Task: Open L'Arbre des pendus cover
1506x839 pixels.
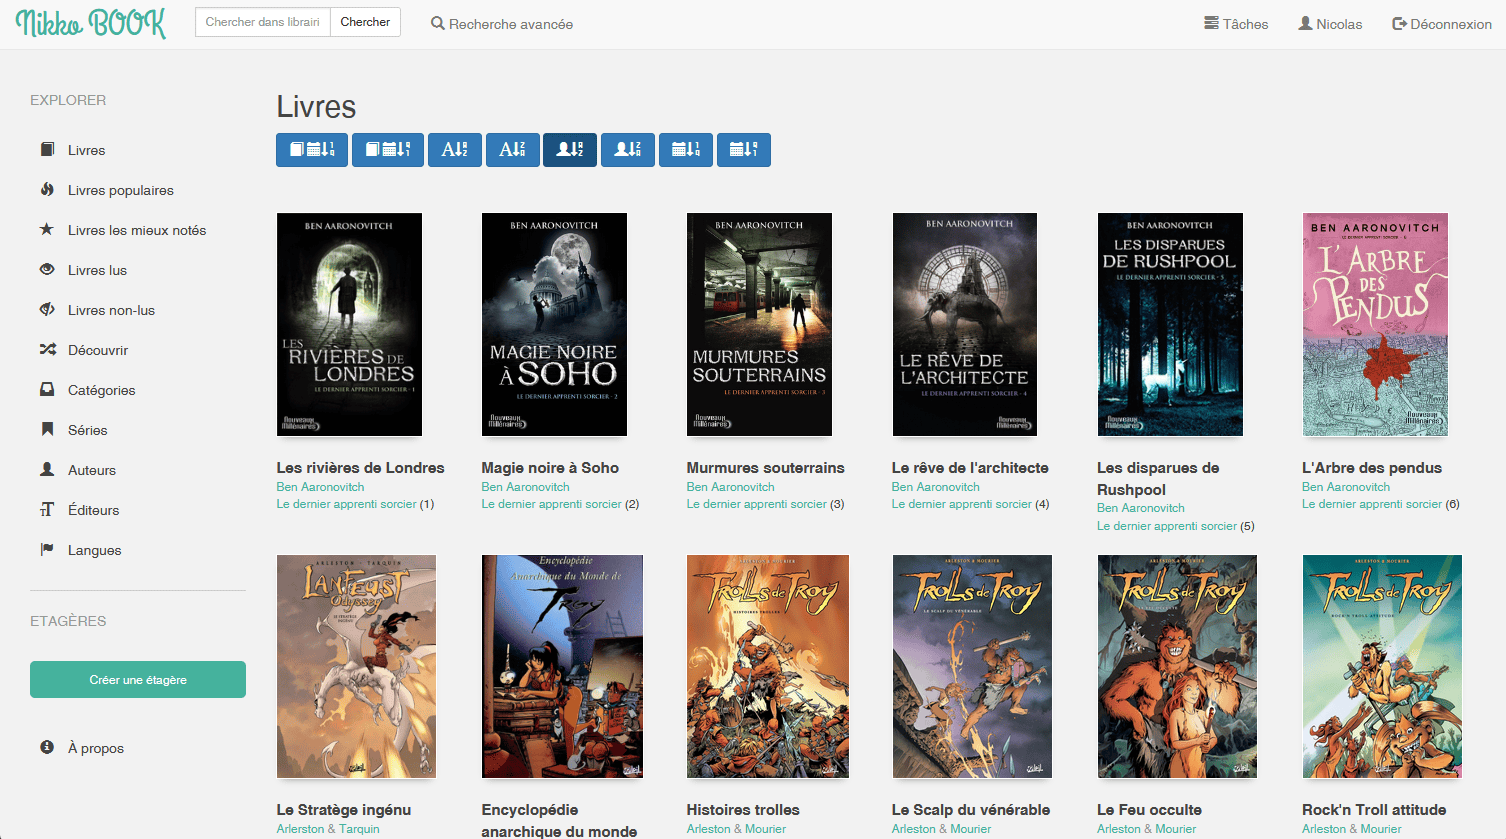Action: (1375, 325)
